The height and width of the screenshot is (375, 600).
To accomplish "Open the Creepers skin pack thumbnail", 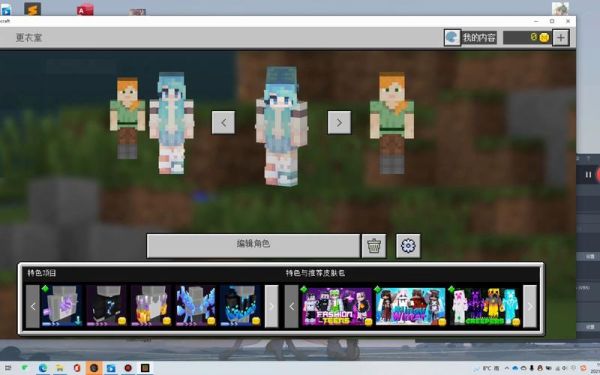I will [x=485, y=307].
